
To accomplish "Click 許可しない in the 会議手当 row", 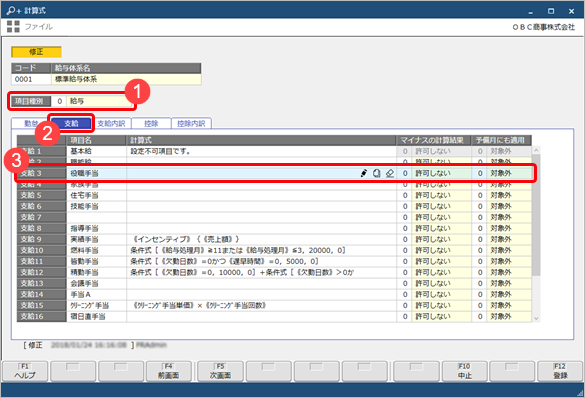I will 441,283.
